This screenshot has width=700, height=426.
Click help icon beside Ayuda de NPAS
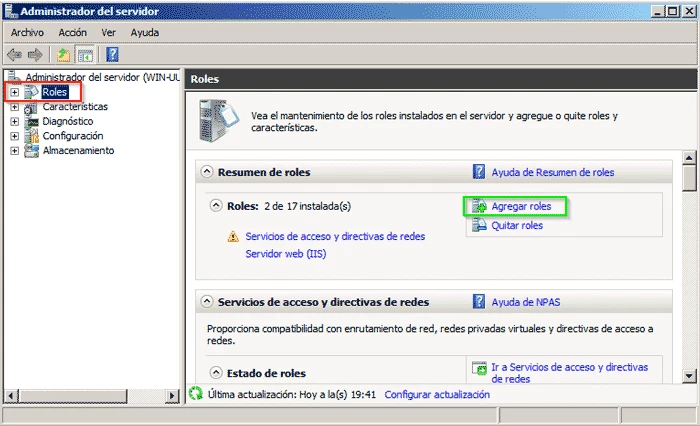pos(479,301)
